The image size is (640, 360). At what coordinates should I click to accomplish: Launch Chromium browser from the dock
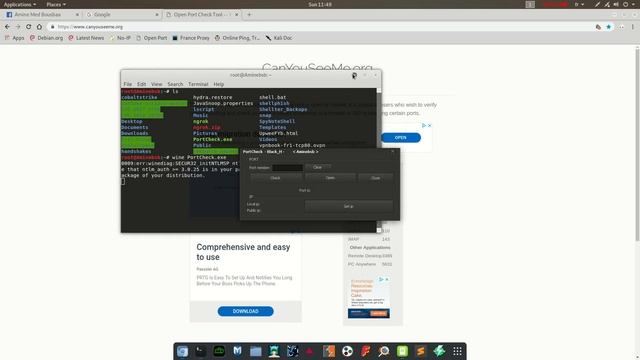coord(182,351)
